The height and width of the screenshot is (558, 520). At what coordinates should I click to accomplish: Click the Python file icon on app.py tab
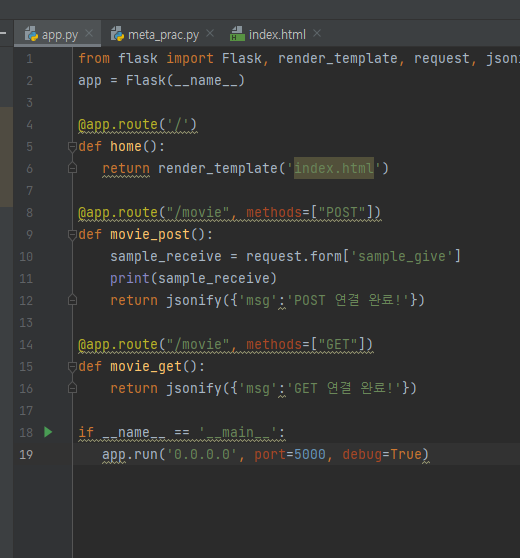click(31, 34)
